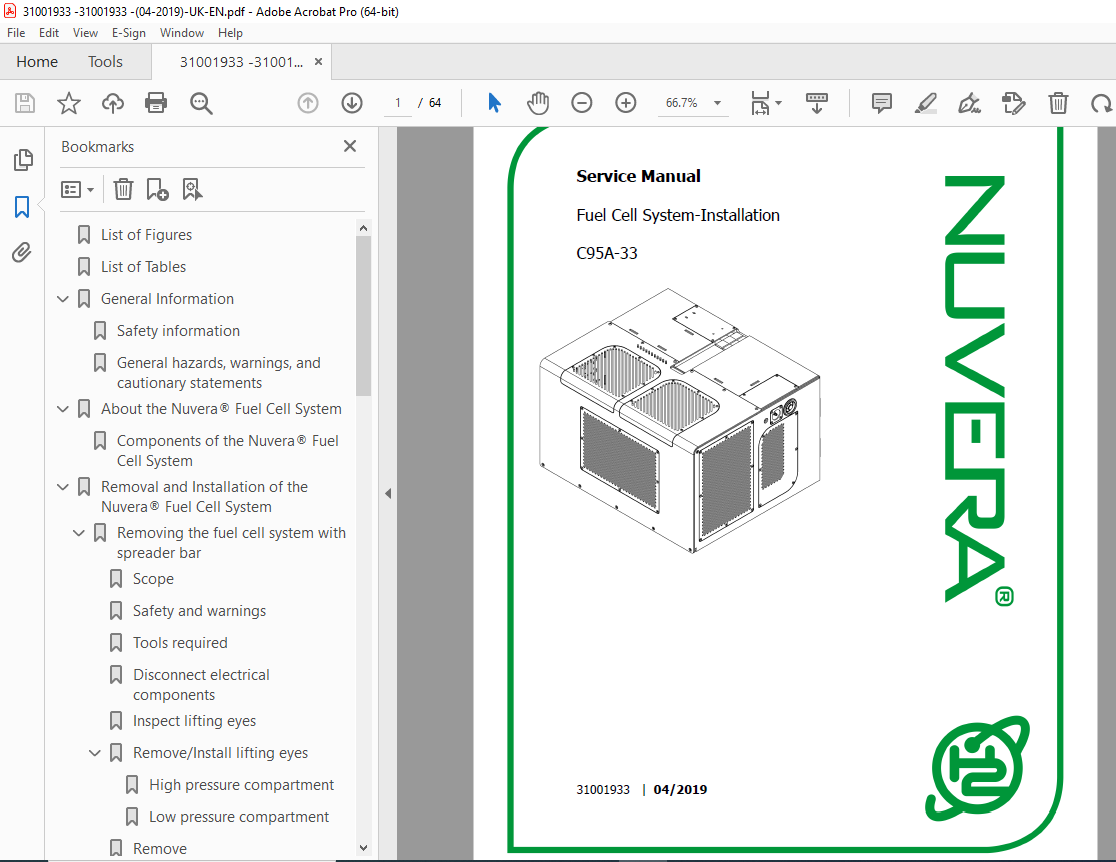Go to previous page arrow
Screen dimensions: 1116x862
(307, 103)
